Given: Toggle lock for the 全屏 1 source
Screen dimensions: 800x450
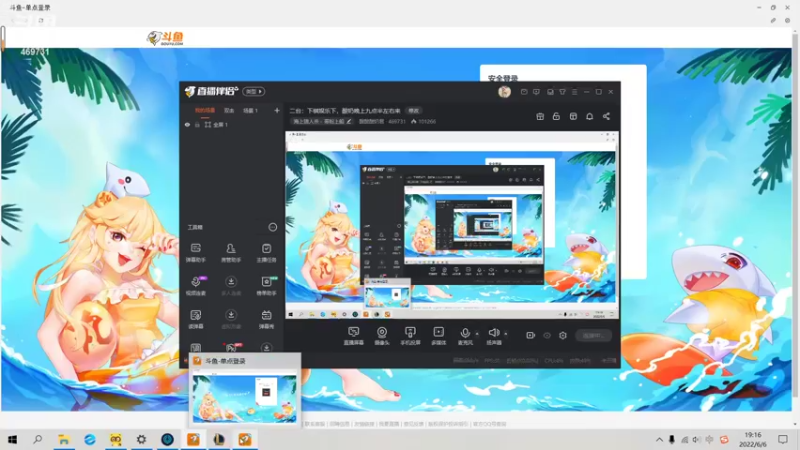Looking at the screenshot, I should [197, 124].
